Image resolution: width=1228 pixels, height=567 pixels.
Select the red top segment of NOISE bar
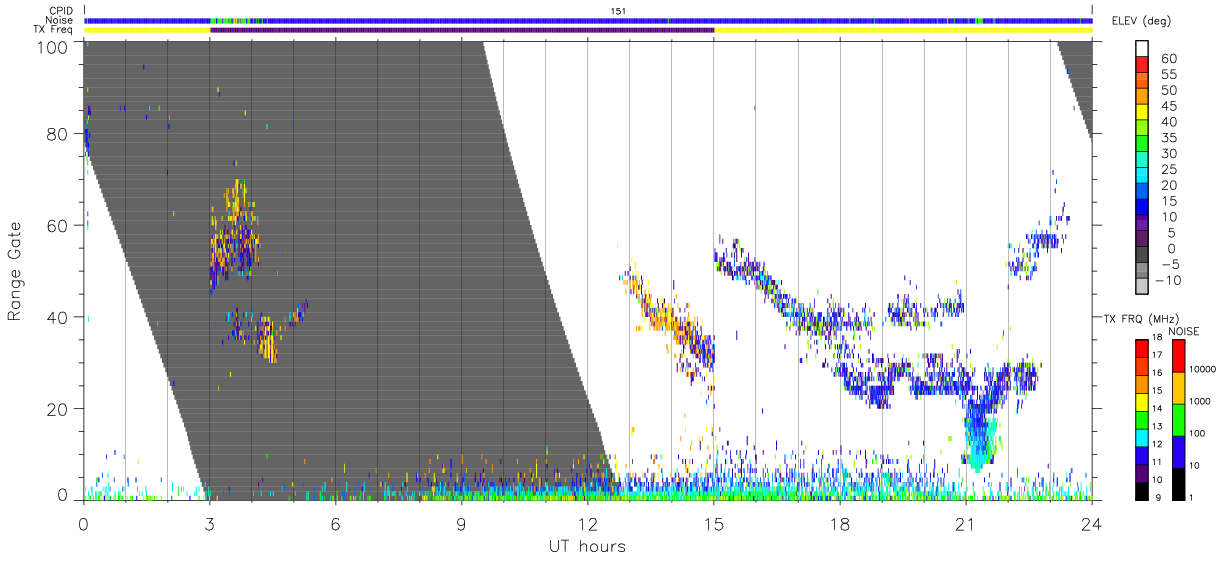pyautogui.click(x=1180, y=356)
